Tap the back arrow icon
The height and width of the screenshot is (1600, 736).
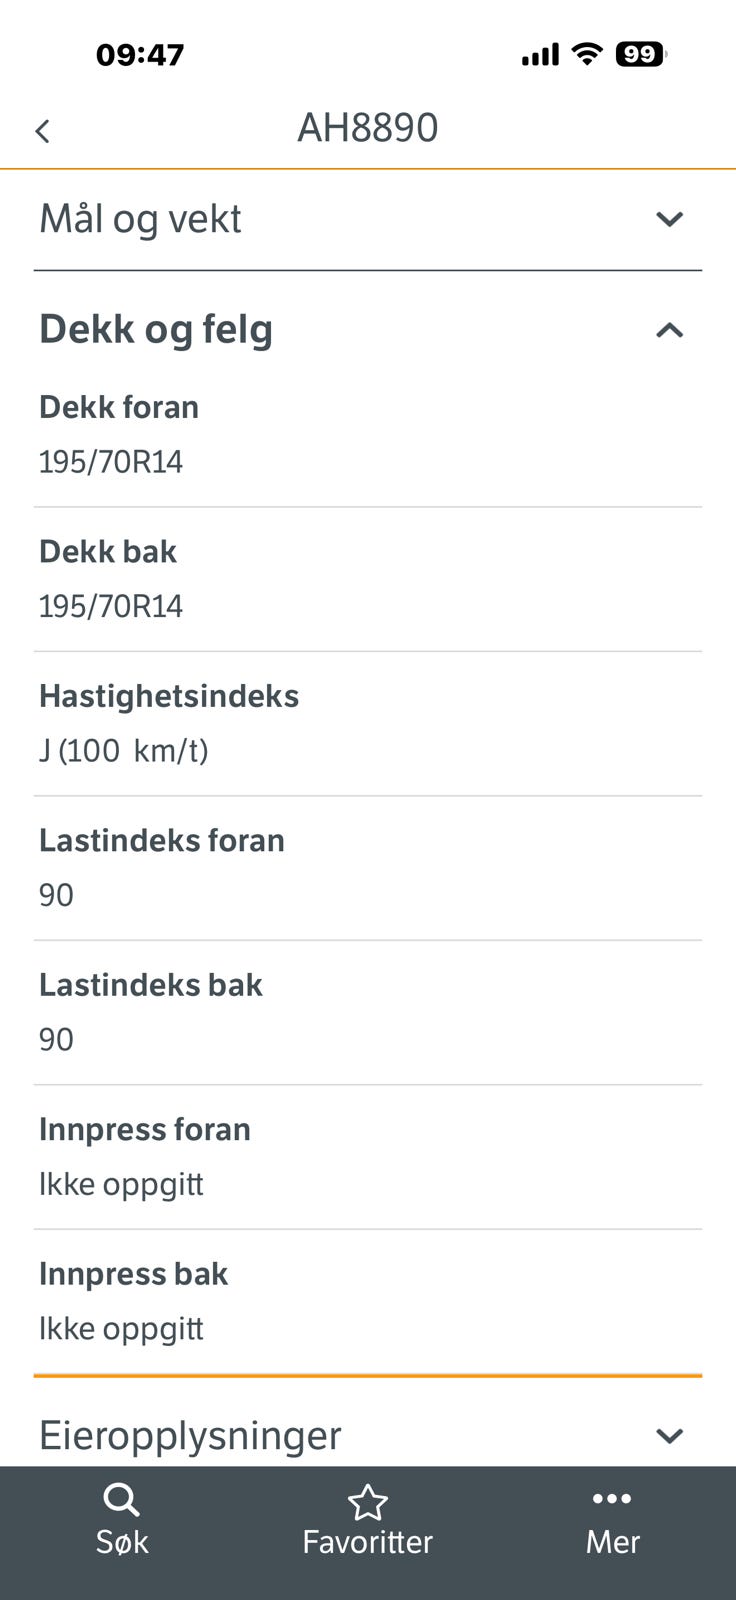point(42,131)
